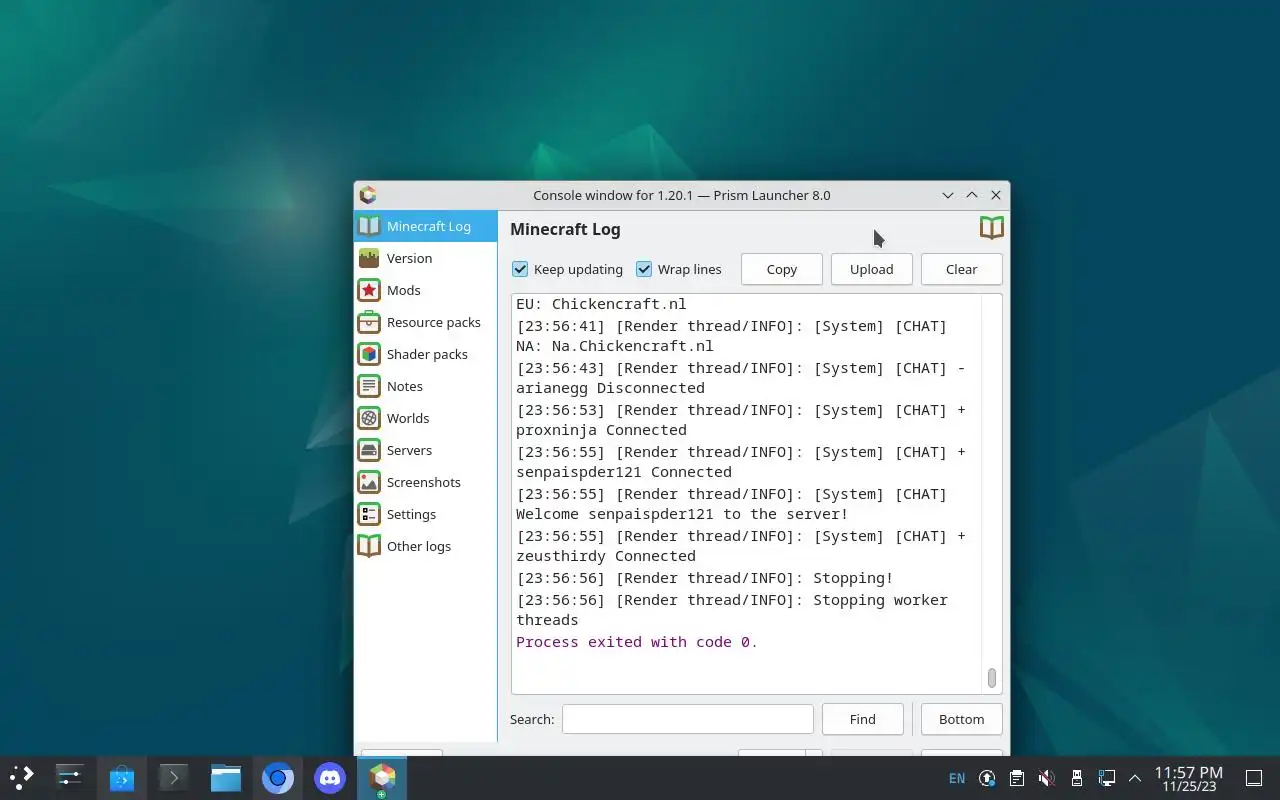This screenshot has height=800, width=1280.
Task: Open the KDE application launcher
Action: [22, 777]
